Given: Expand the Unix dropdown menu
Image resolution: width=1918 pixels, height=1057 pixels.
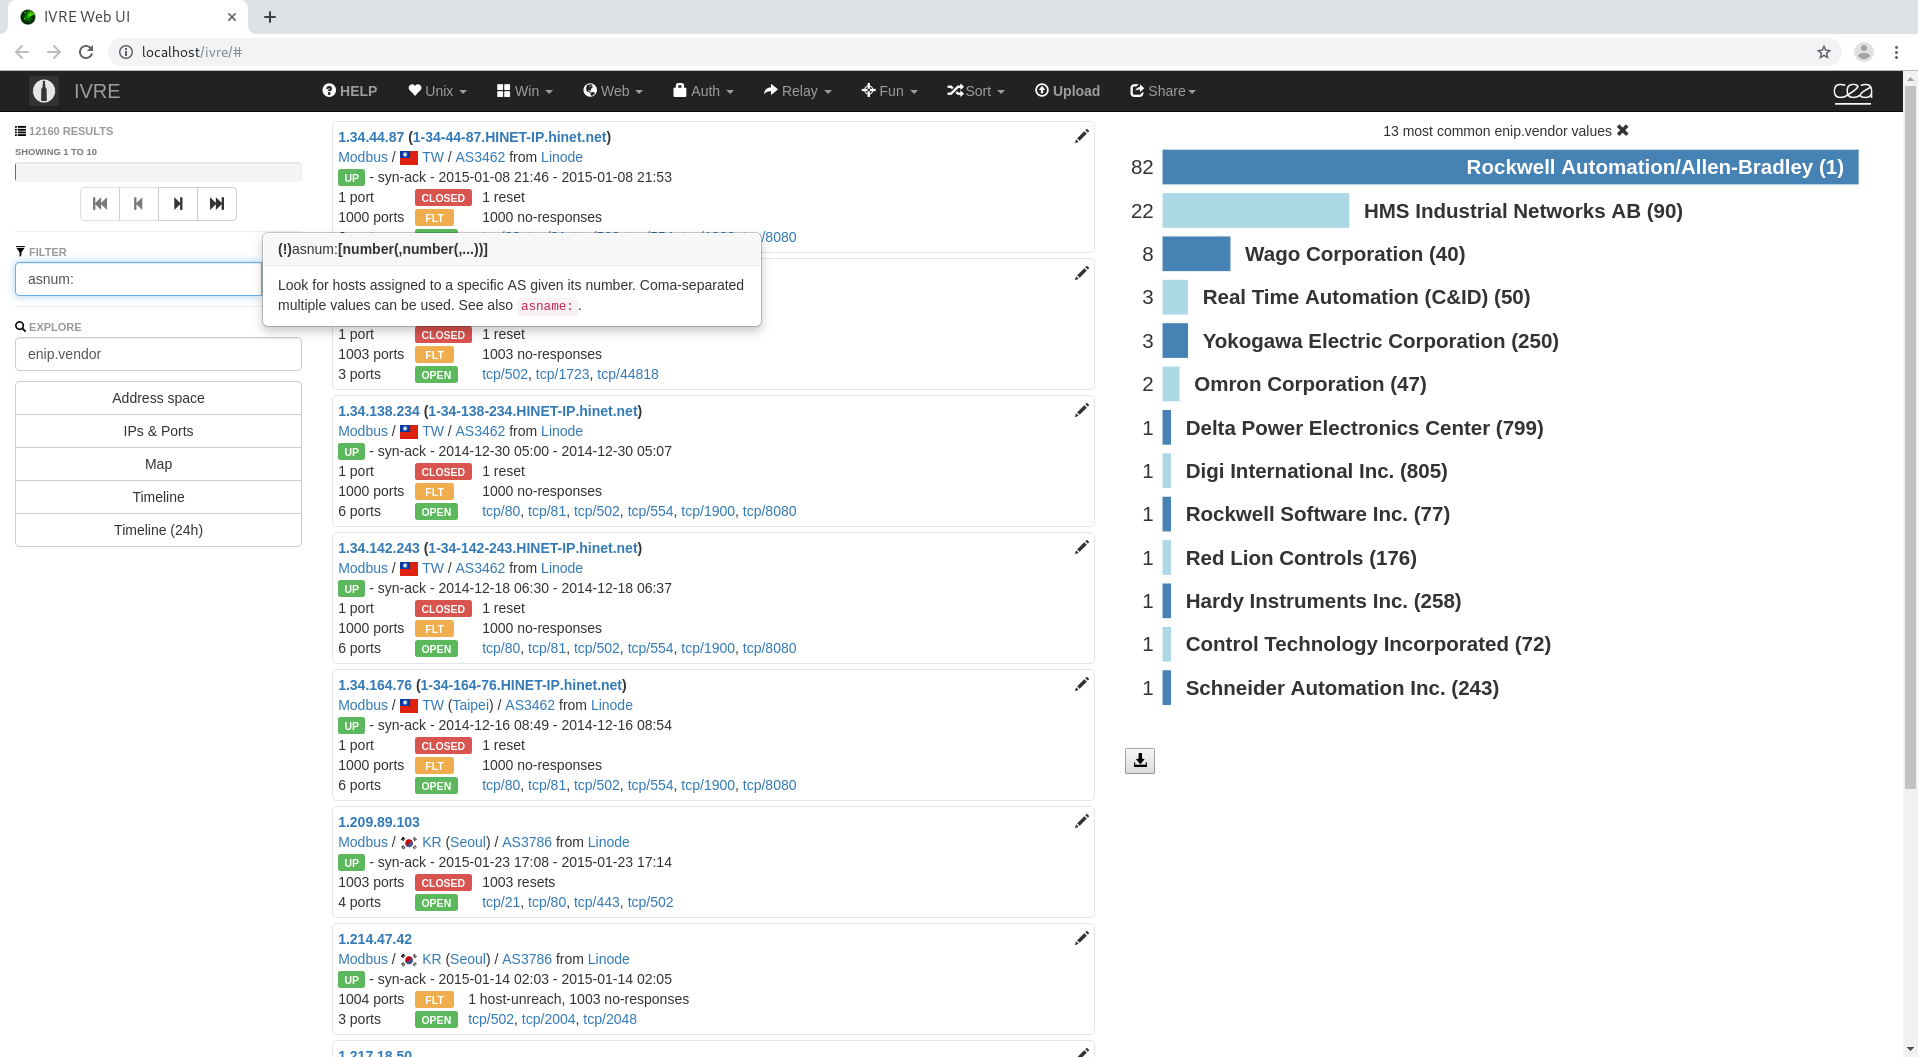Looking at the screenshot, I should pyautogui.click(x=438, y=91).
